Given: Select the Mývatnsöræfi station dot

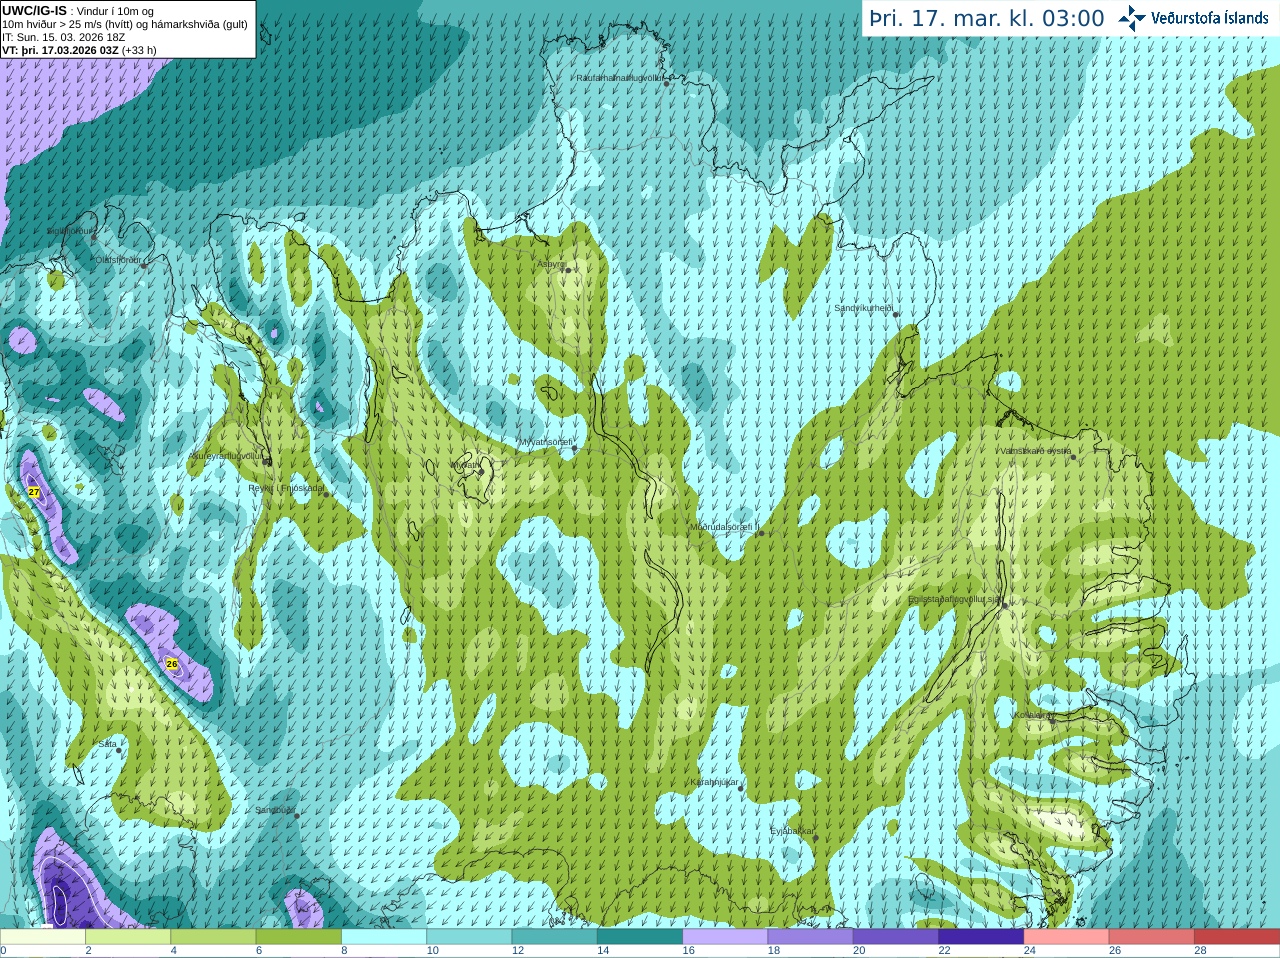Looking at the screenshot, I should point(574,447).
